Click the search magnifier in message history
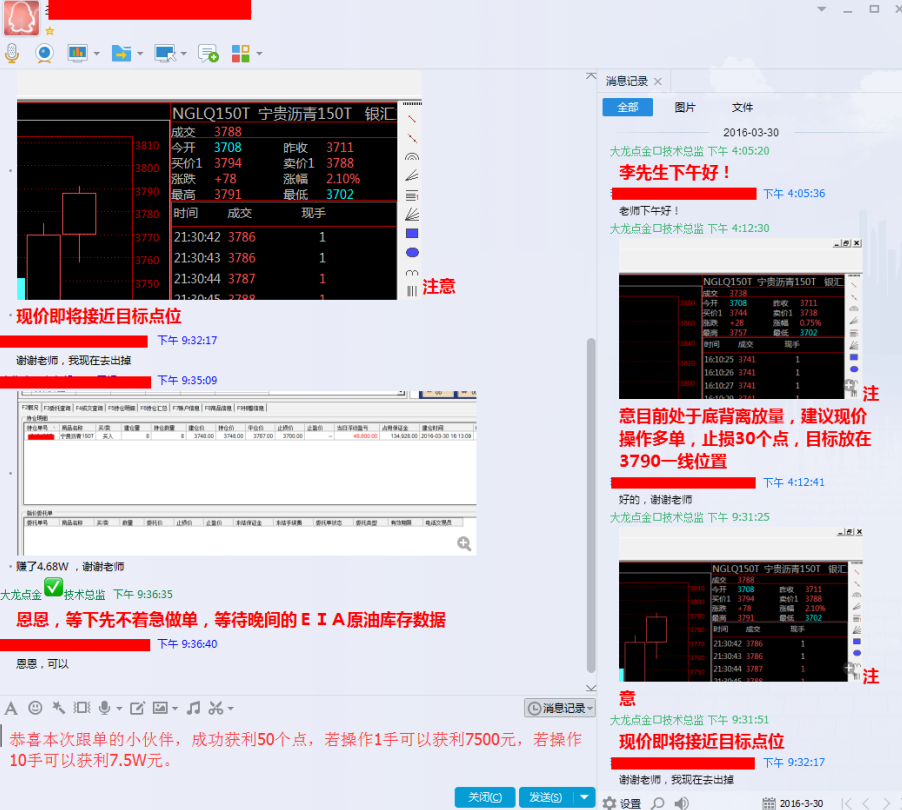The width and height of the screenshot is (902, 810). (657, 802)
